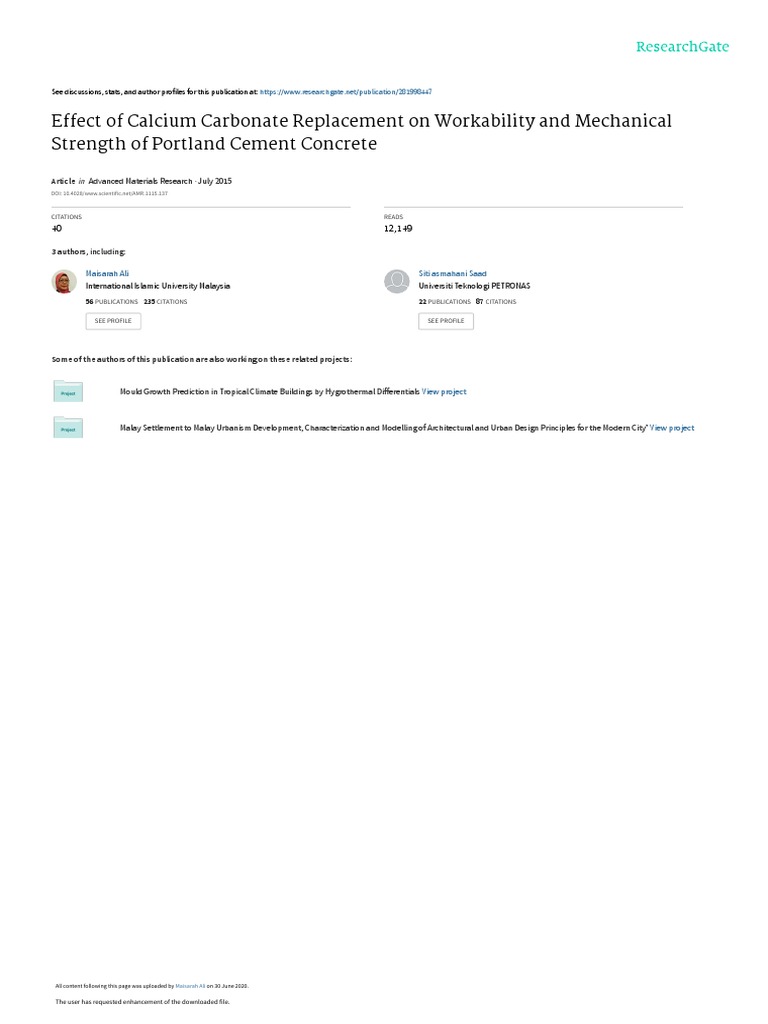768x1024 pixels.
Task: Click Maisarah Ali's profile photo
Action: click(x=64, y=281)
